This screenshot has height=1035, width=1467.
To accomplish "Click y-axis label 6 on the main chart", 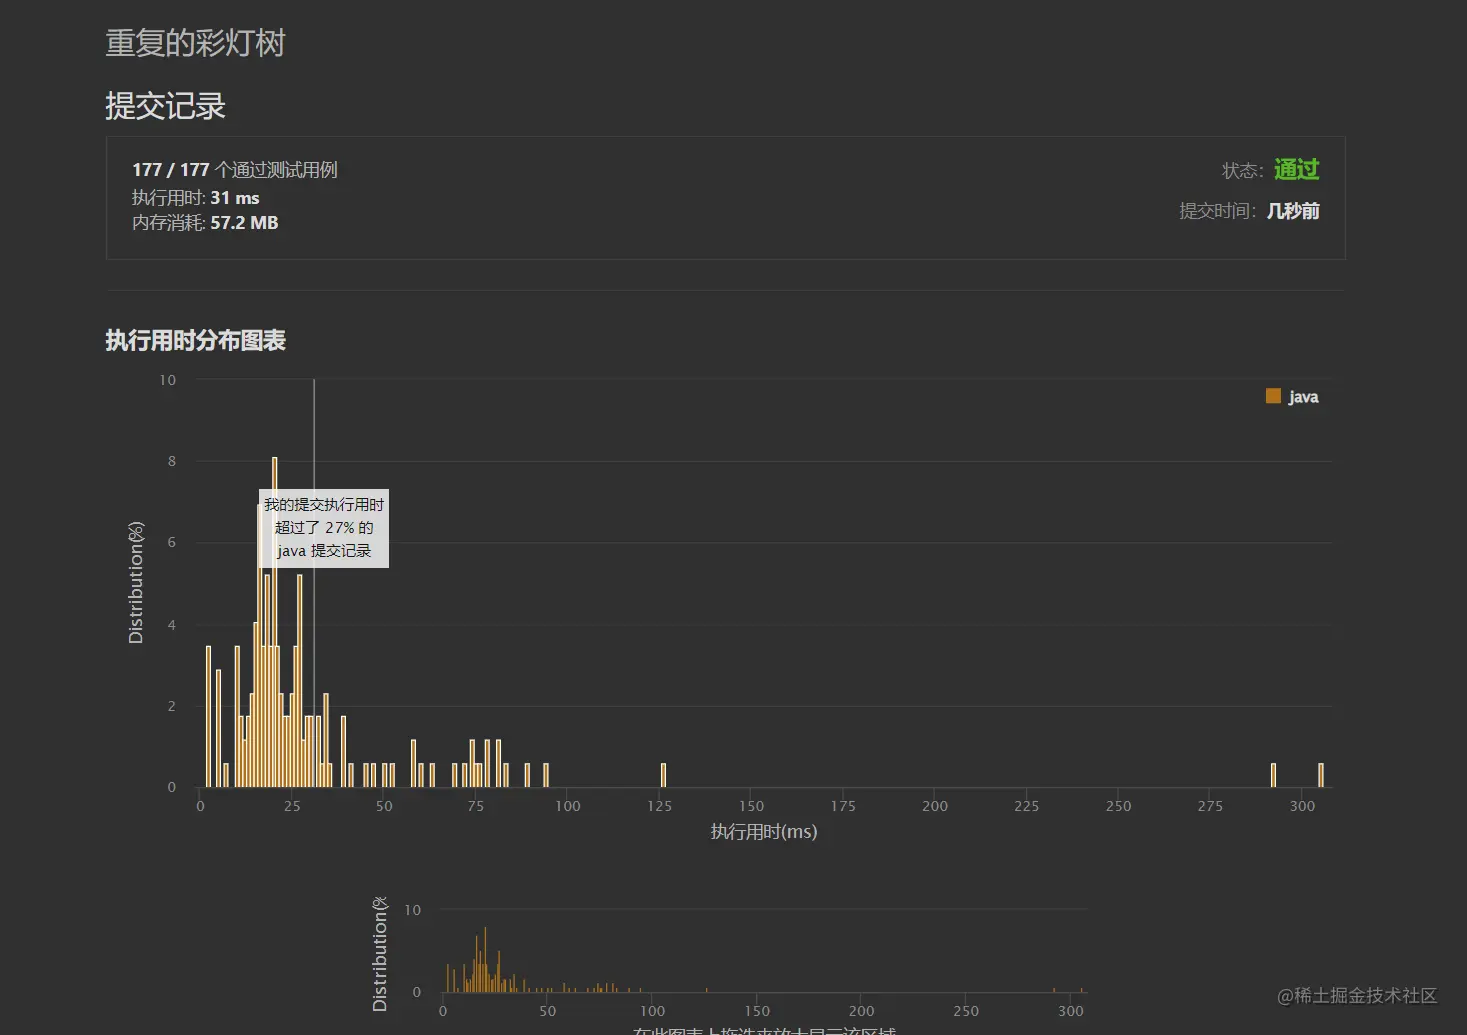I will click(x=172, y=542).
